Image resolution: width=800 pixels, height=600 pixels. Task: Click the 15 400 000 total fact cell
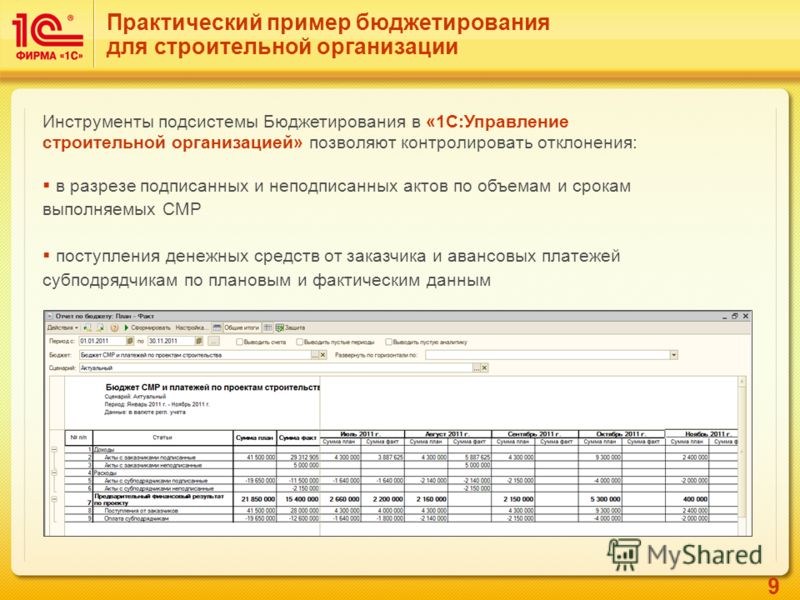[x=298, y=499]
